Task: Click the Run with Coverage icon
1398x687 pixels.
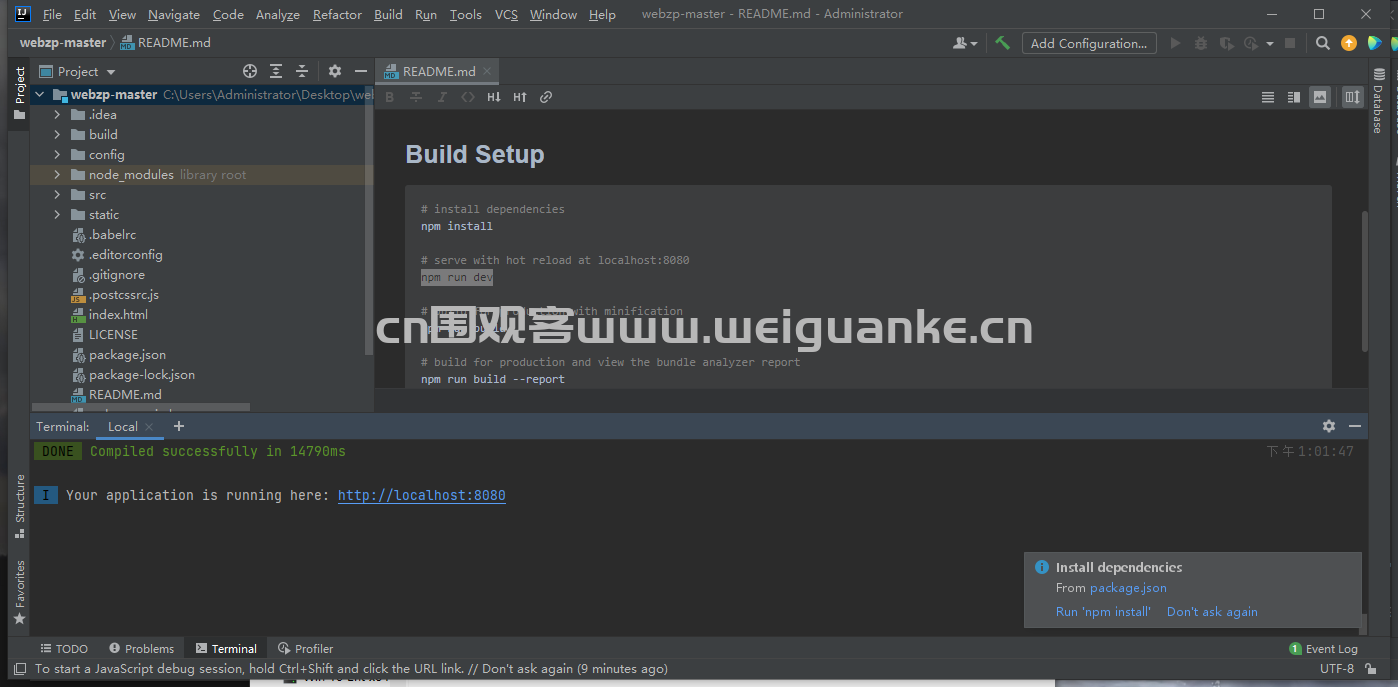Action: 1226,43
